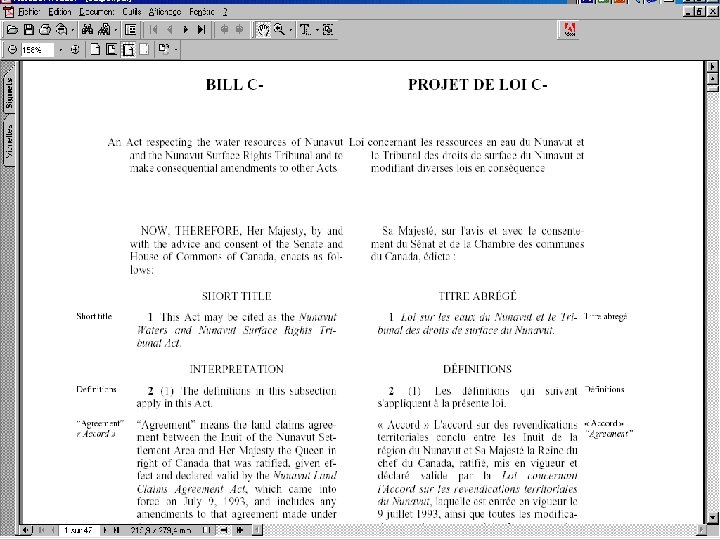This screenshot has width=720, height=540.
Task: Click the document control icon left of Fichier
Action: point(8,11)
